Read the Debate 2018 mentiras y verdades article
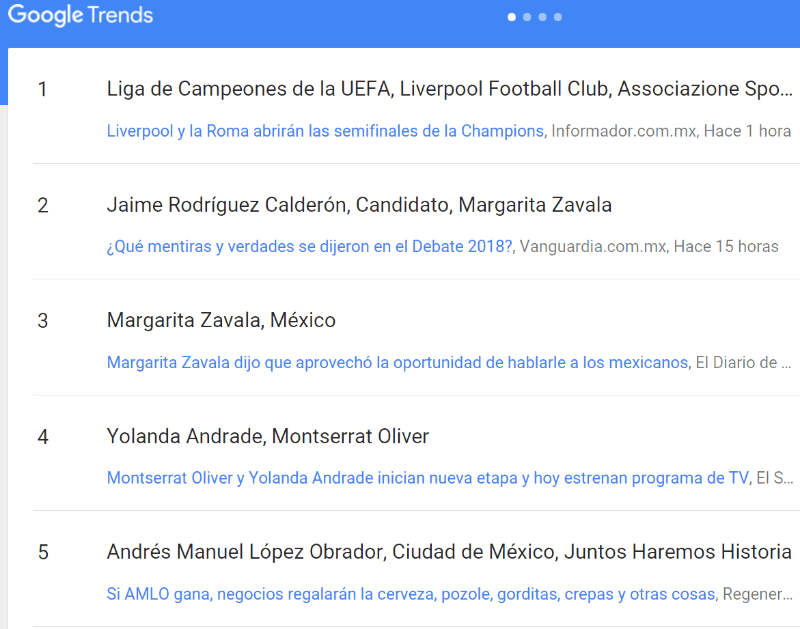 tap(310, 247)
